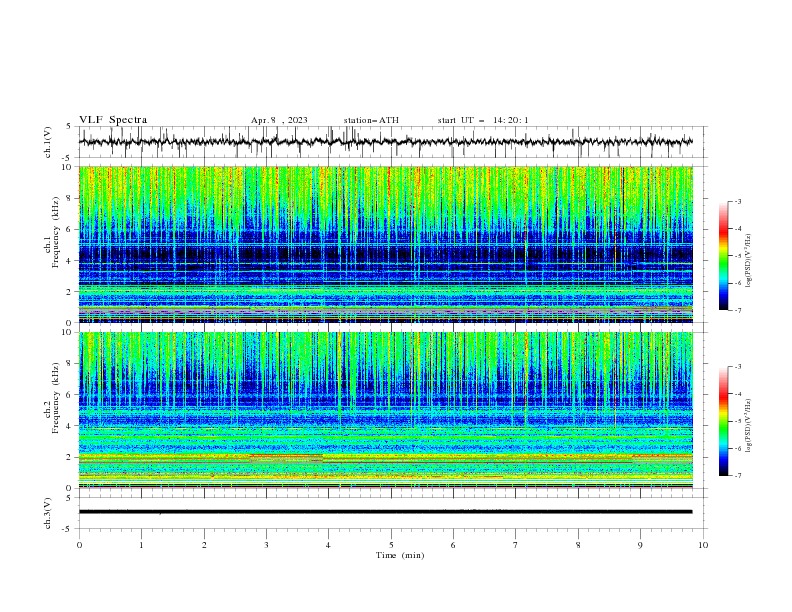Click the "VLF Spectra" plot title

pos(113,120)
